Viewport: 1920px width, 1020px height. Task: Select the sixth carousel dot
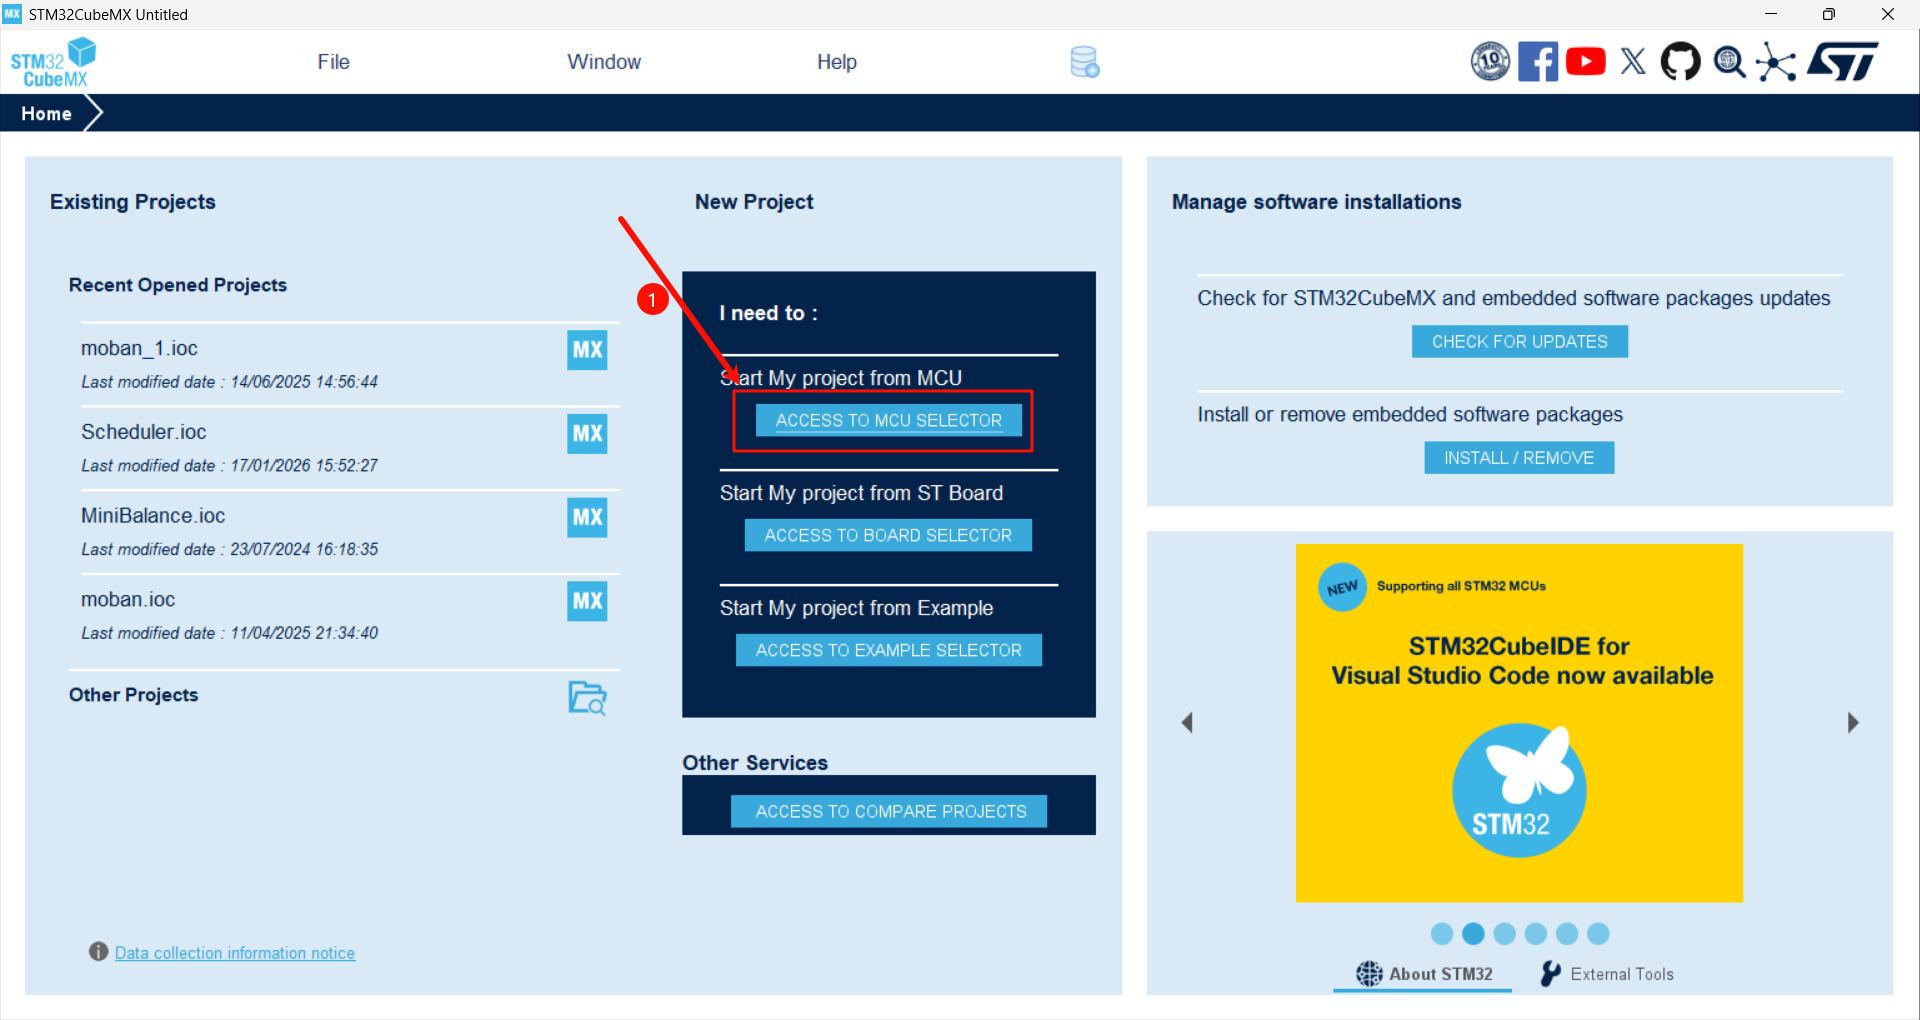click(1598, 933)
